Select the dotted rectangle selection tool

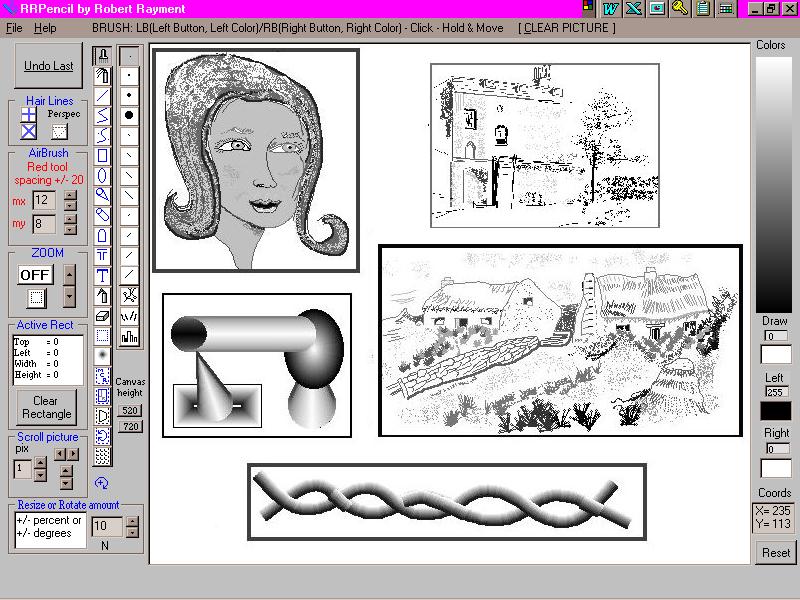(x=102, y=336)
